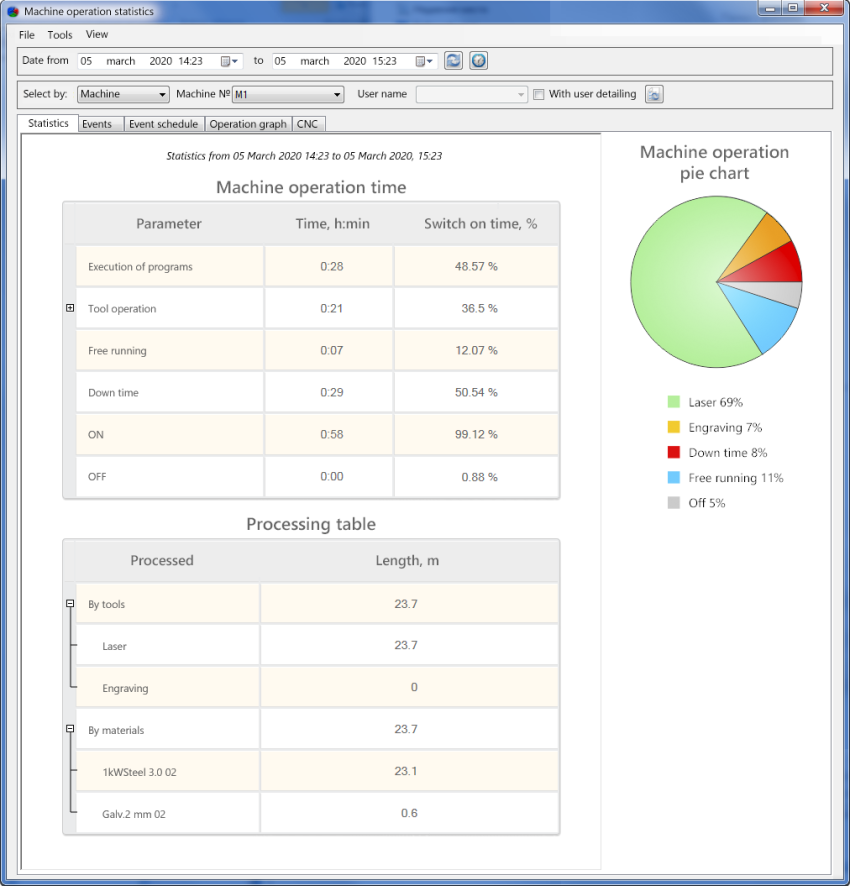Image resolution: width=850 pixels, height=886 pixels.
Task: Click the clock current-time icon
Action: coord(478,60)
